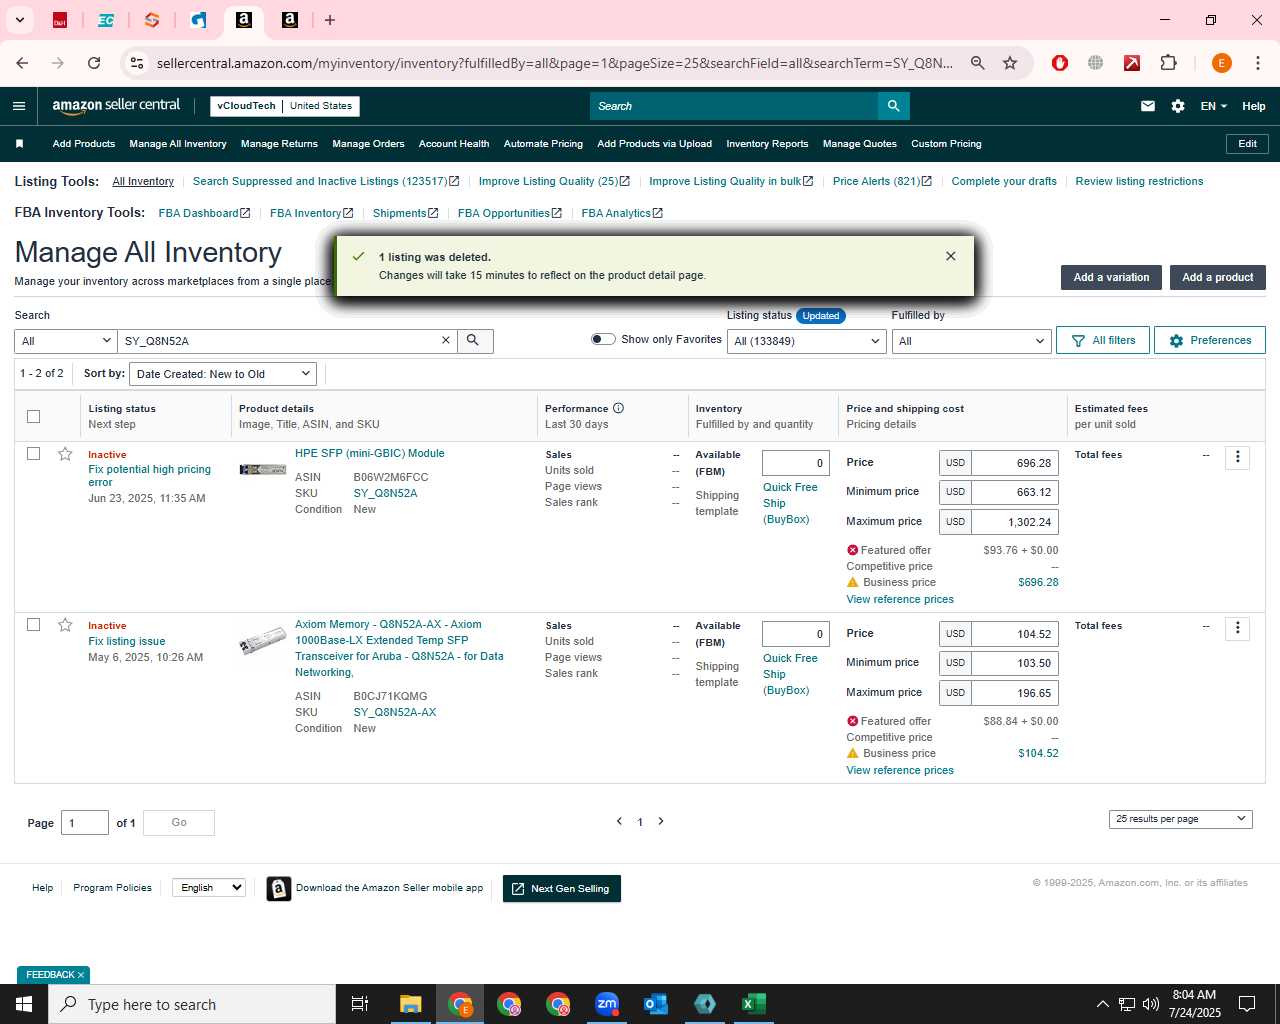Open the Fulfilled by dropdown
The height and width of the screenshot is (1024, 1280).
pos(971,341)
